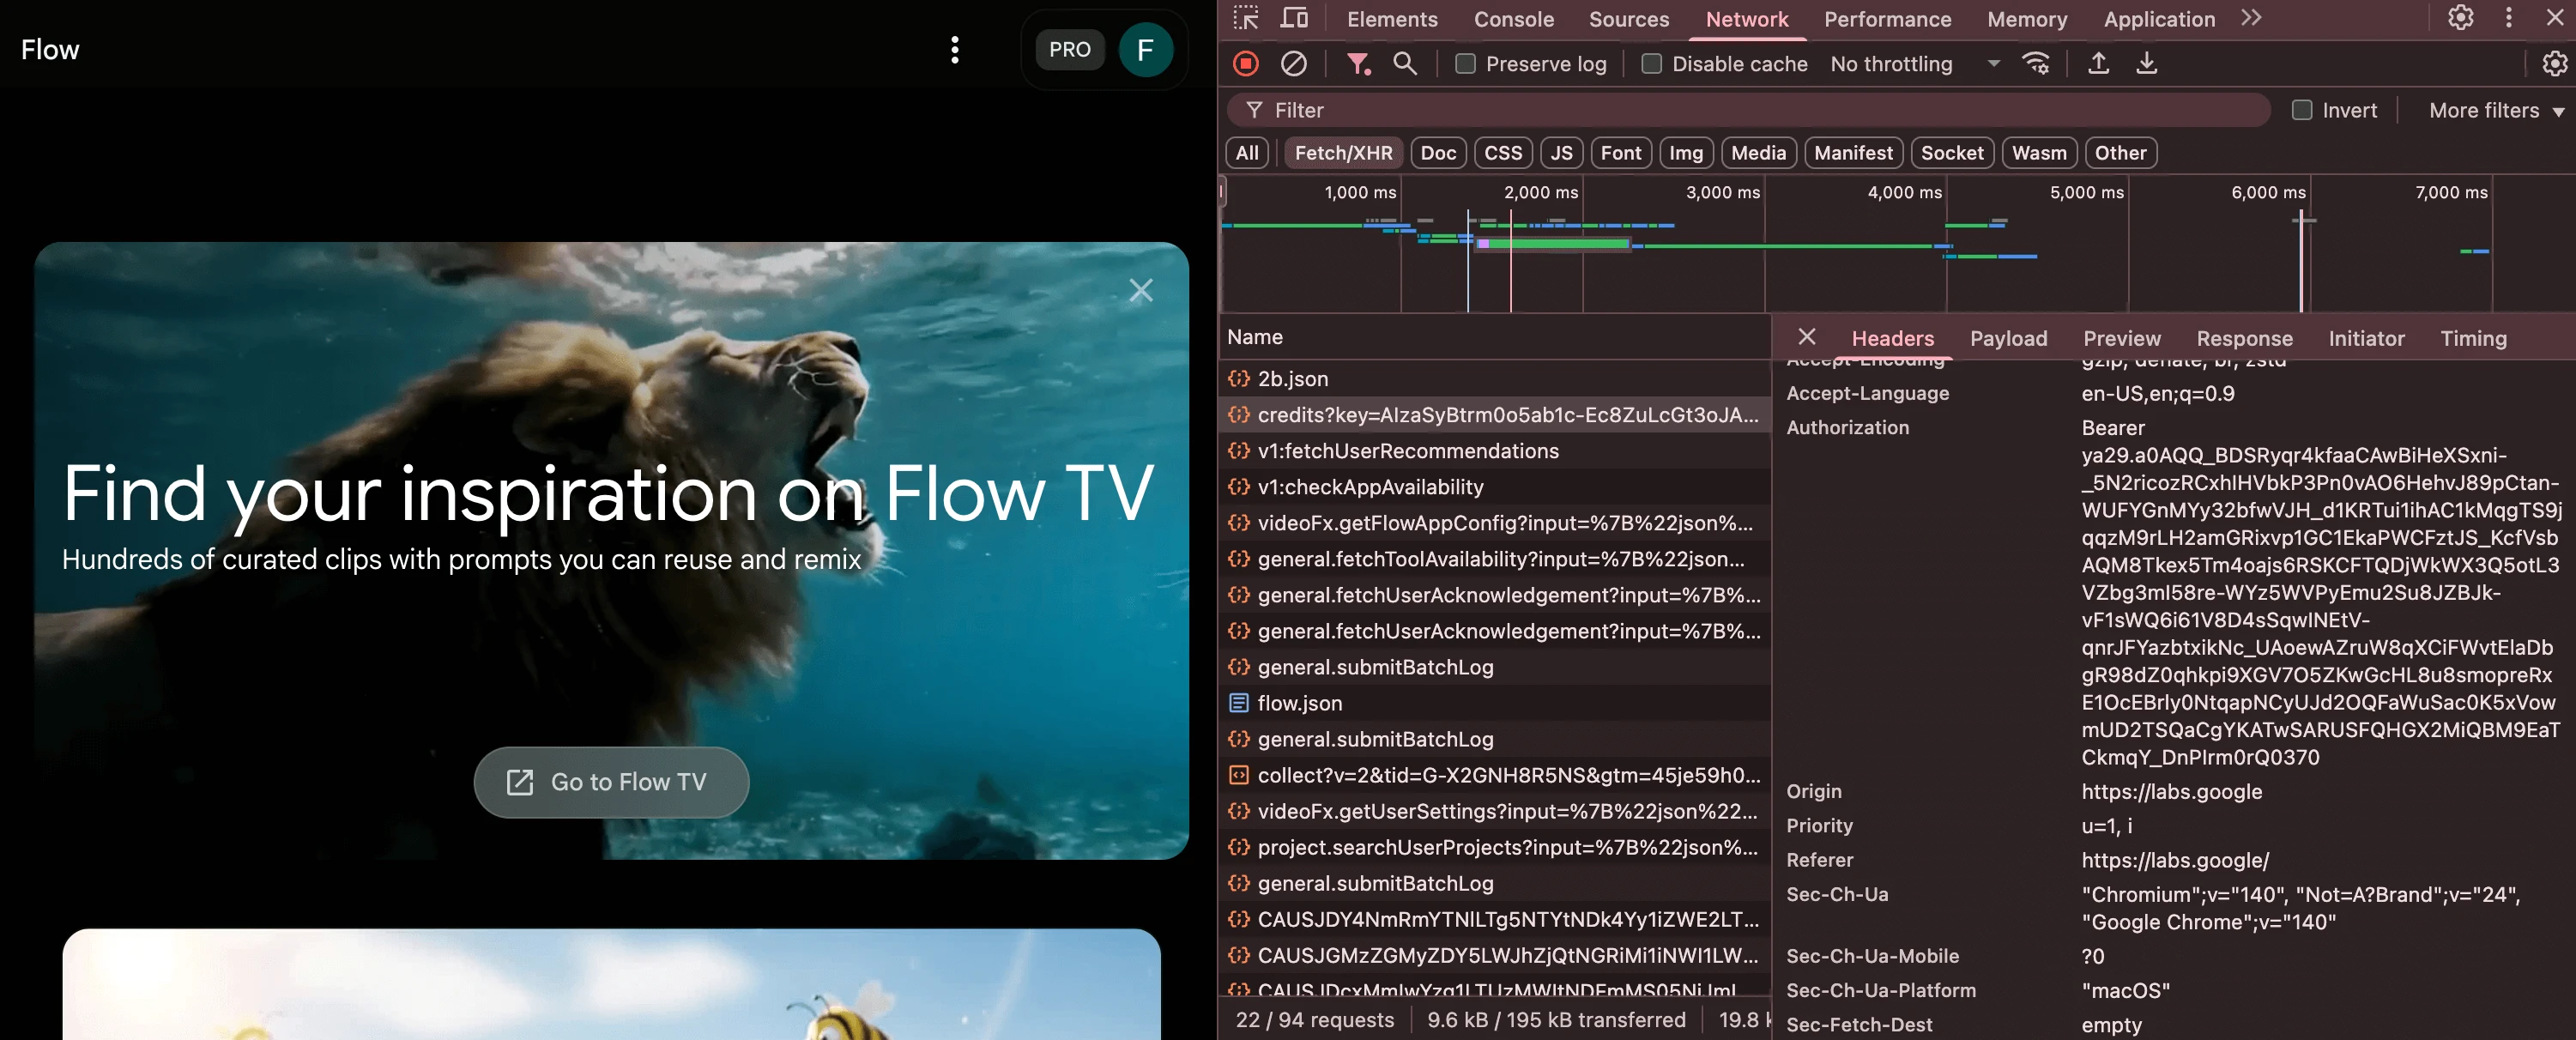Show more DevTools tabs chevron
Viewport: 2576px width, 1040px height.
tap(2251, 18)
